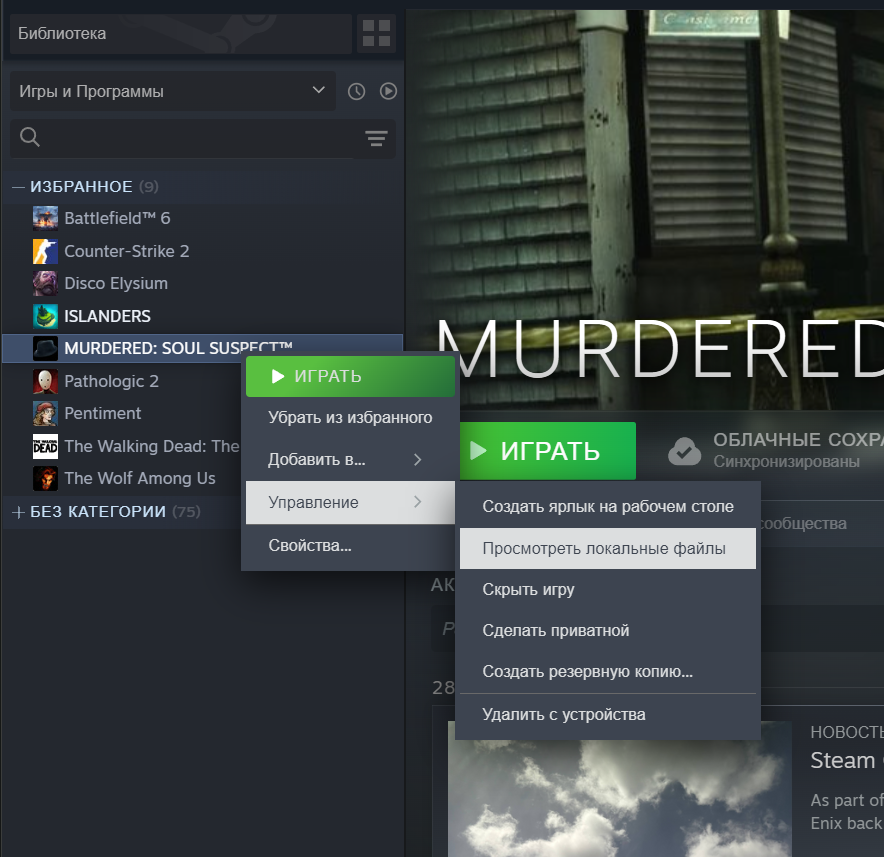Choose Удалить с устройства
884x857 pixels.
(608, 714)
